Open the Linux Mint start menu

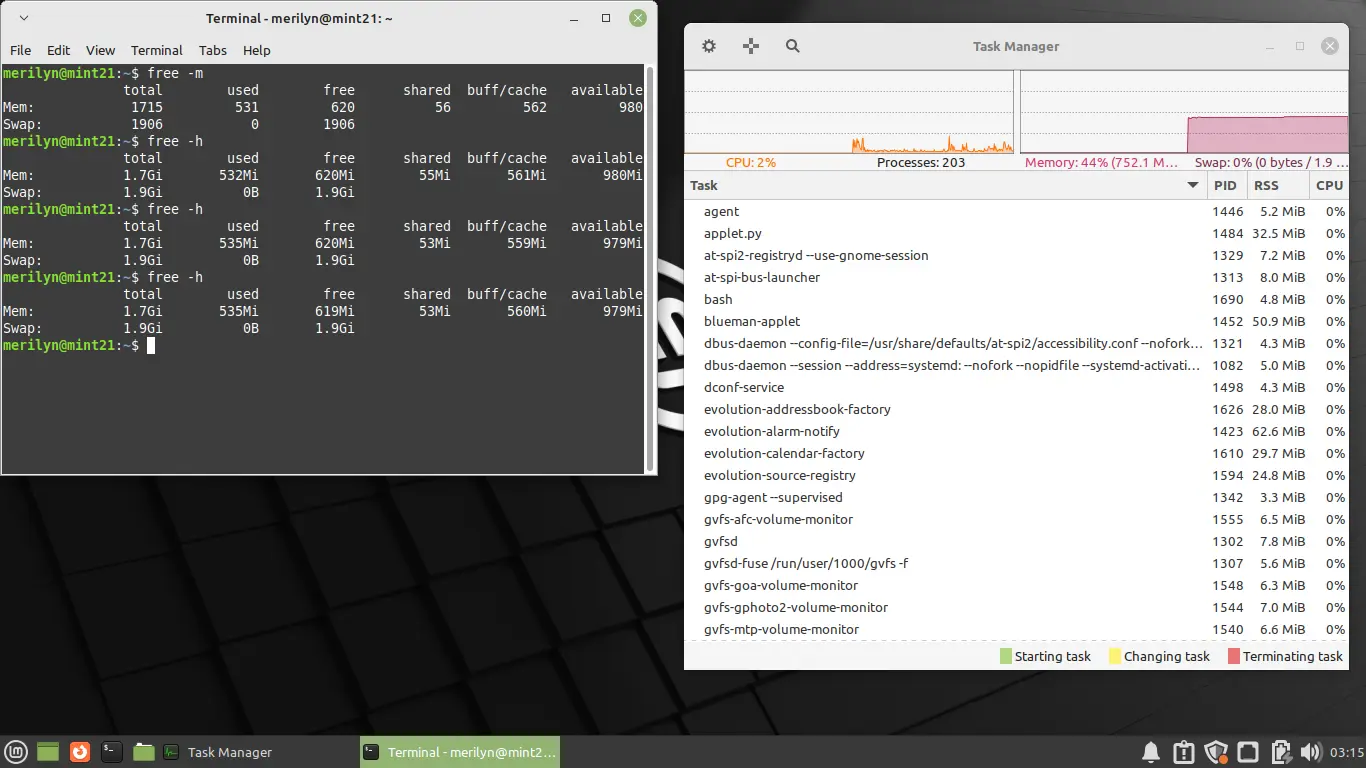(16, 752)
